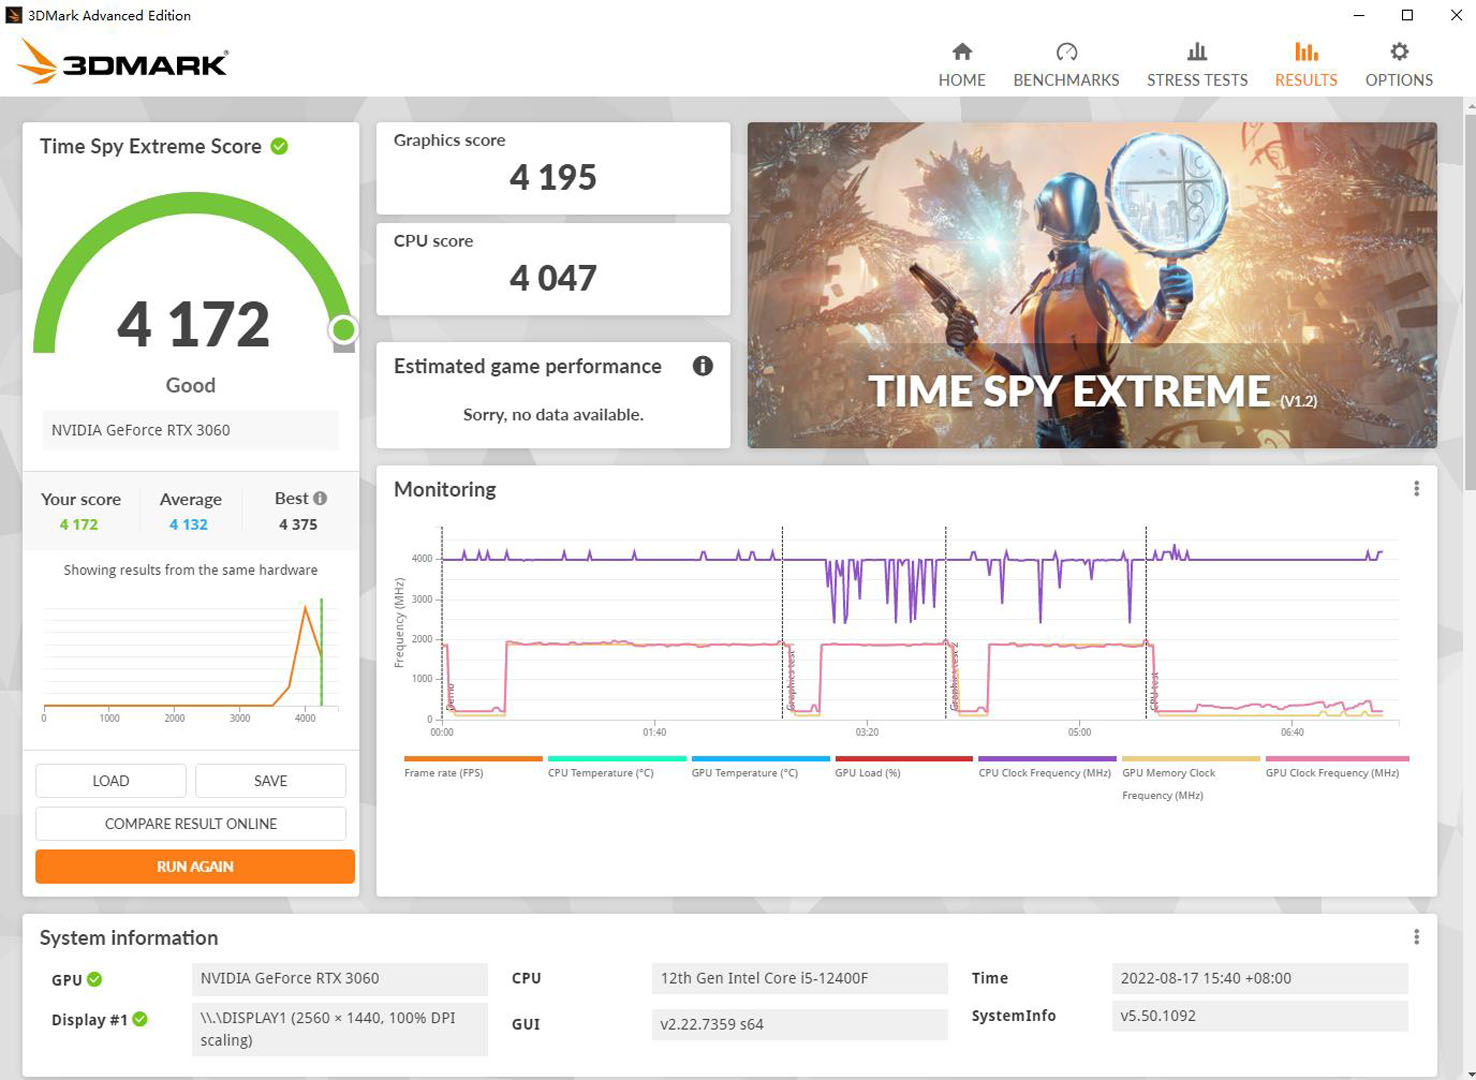Toggle the Frame rate (FPS) chart legend

442,772
